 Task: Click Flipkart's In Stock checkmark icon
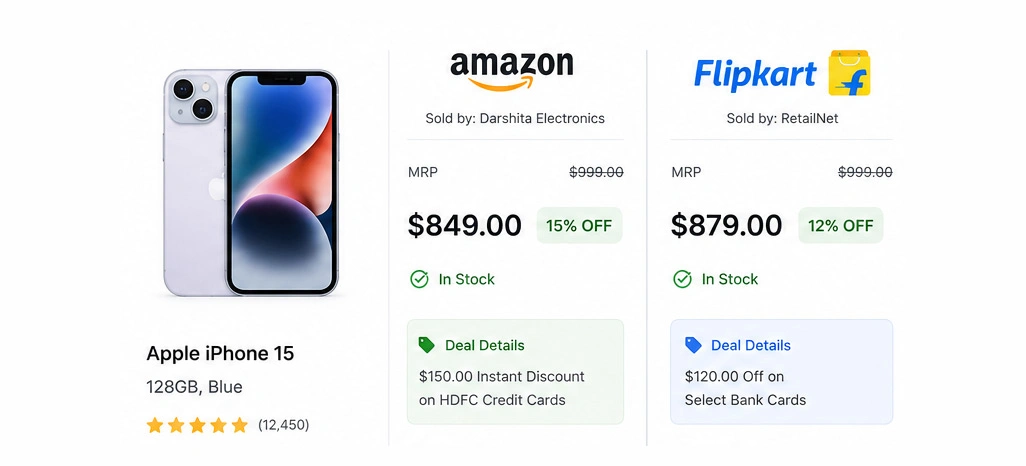pyautogui.click(x=682, y=279)
